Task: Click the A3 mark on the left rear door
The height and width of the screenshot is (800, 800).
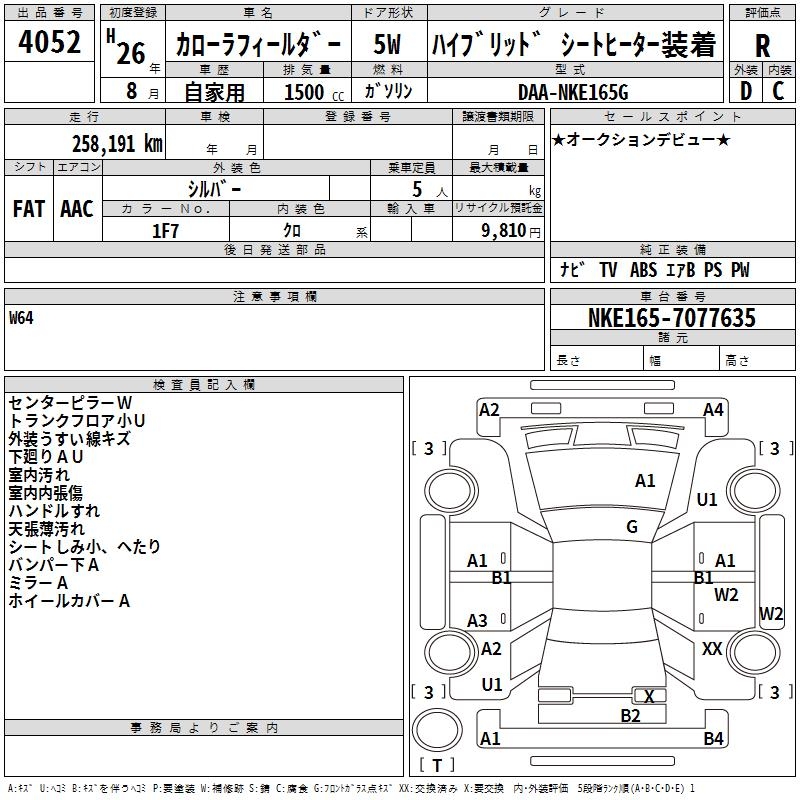Action: (x=477, y=621)
